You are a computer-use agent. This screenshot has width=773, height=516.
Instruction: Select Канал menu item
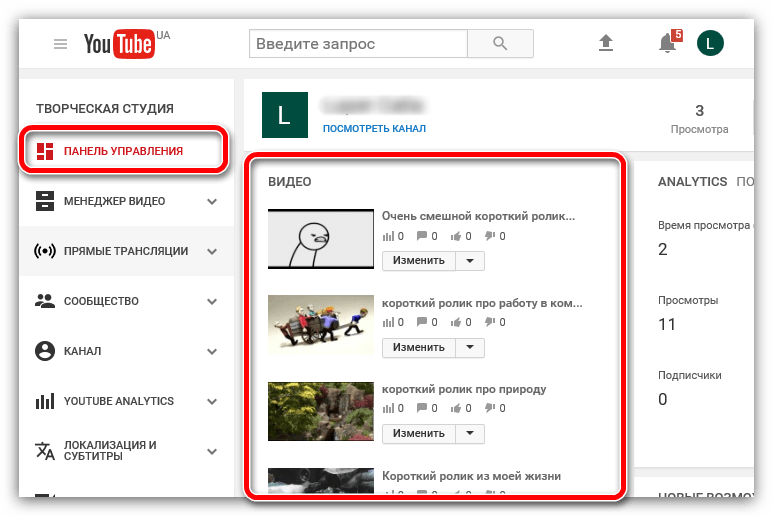point(127,351)
